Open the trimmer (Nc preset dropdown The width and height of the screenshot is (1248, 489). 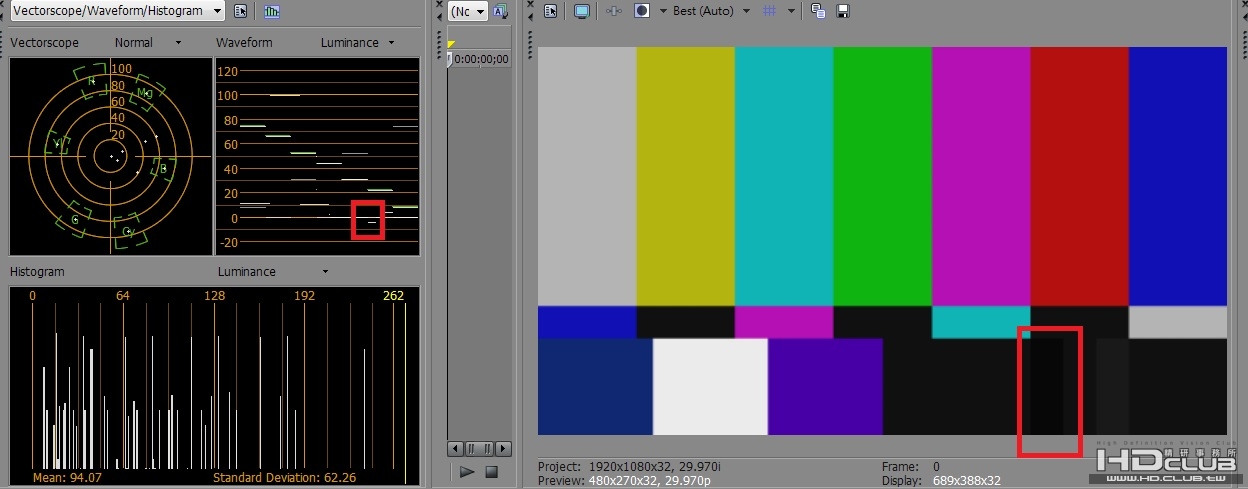[468, 11]
